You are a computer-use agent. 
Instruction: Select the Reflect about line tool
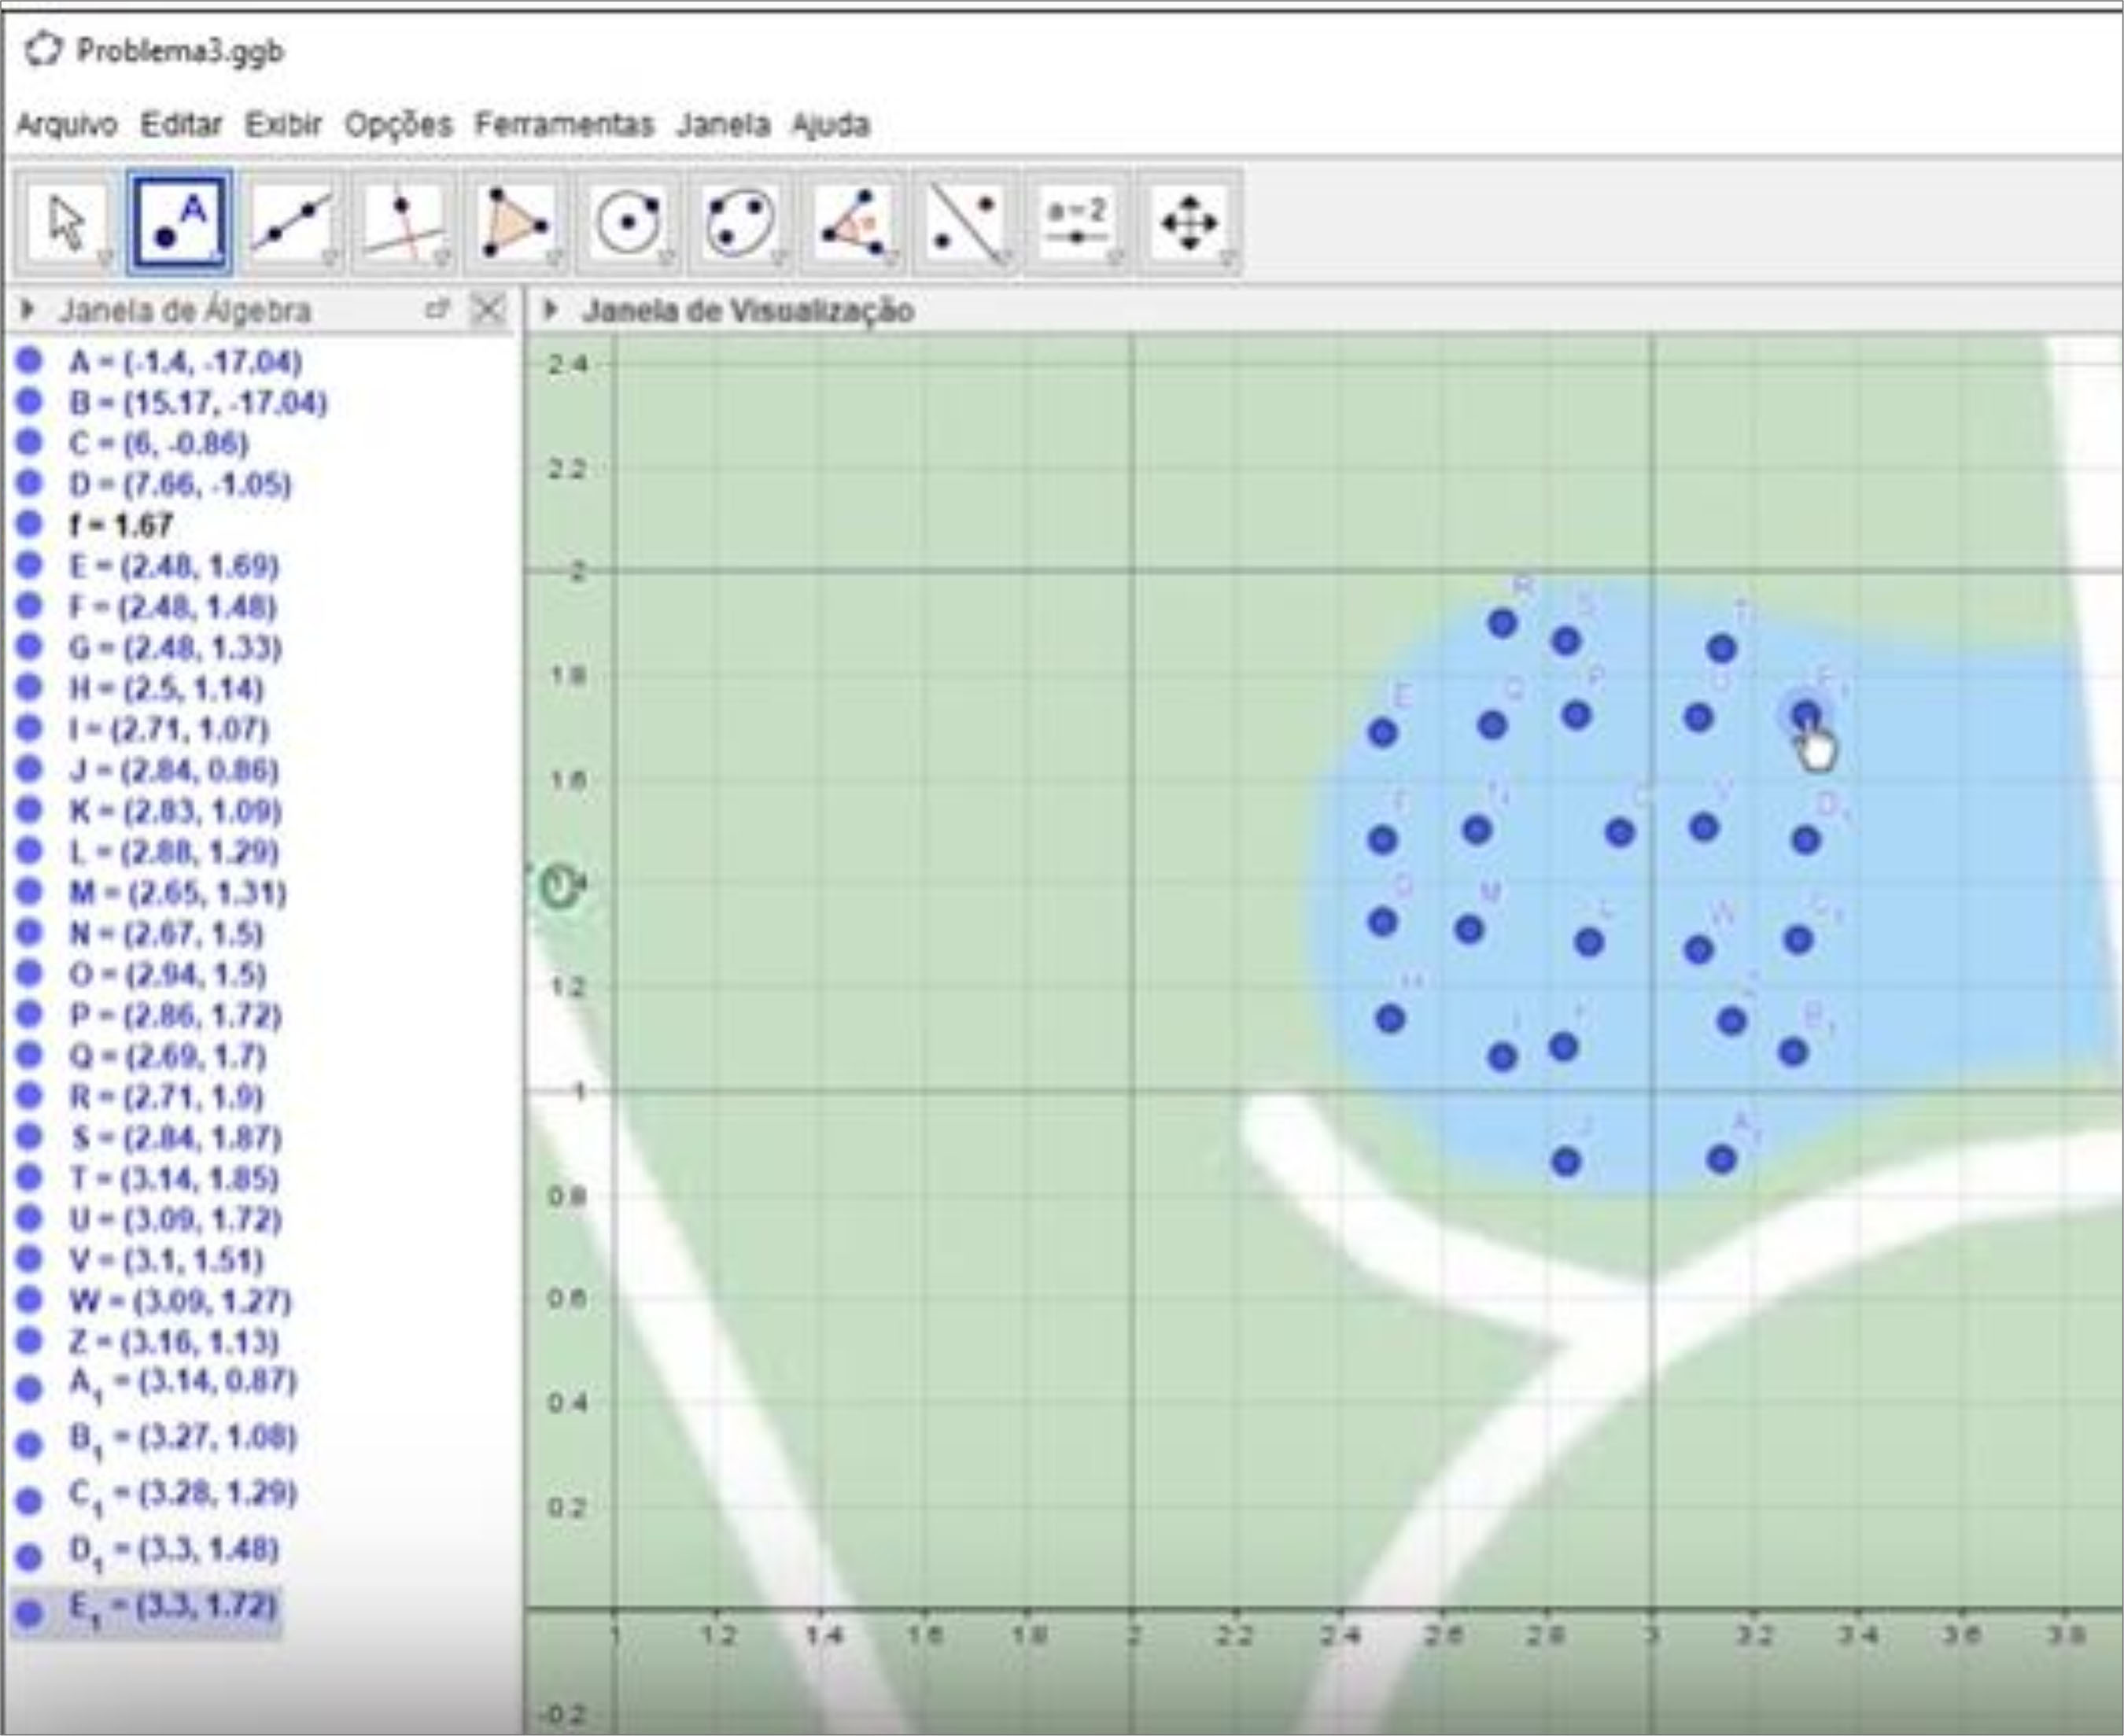(964, 222)
